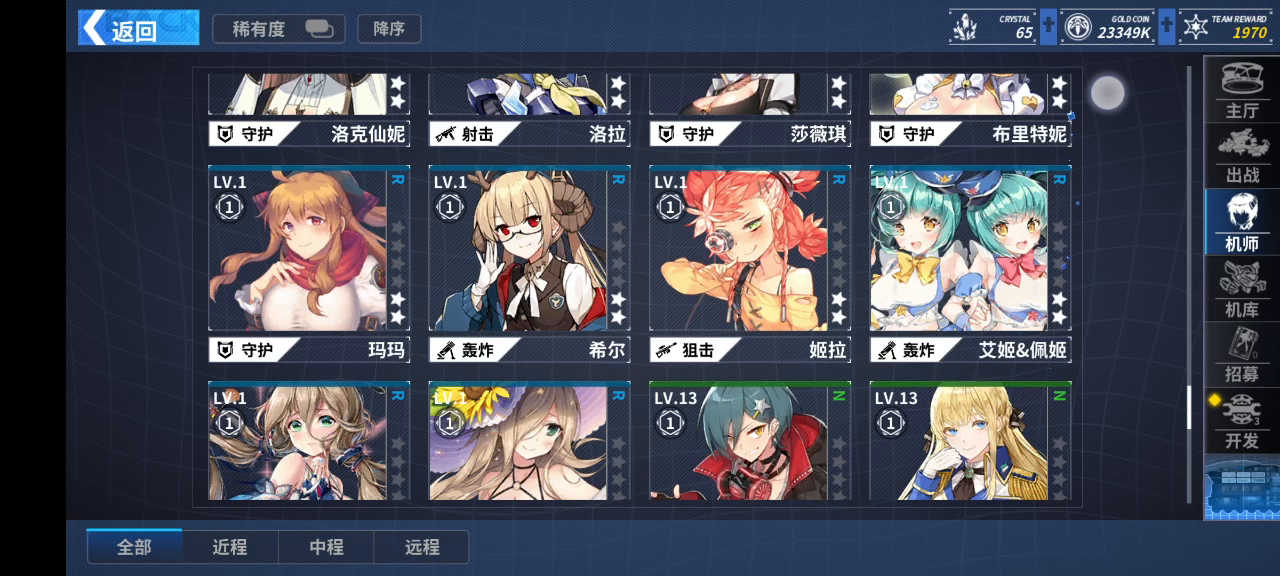The width and height of the screenshot is (1280, 576).
Task: Open the 主厅 main hall sidebar icon
Action: 1241,90
